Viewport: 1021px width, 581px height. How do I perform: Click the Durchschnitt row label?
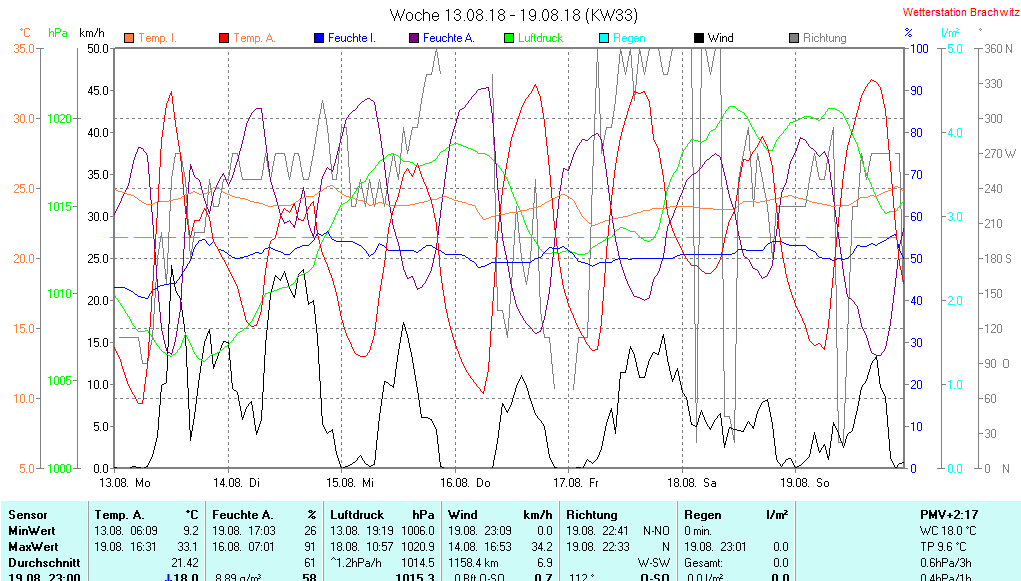(x=42, y=563)
